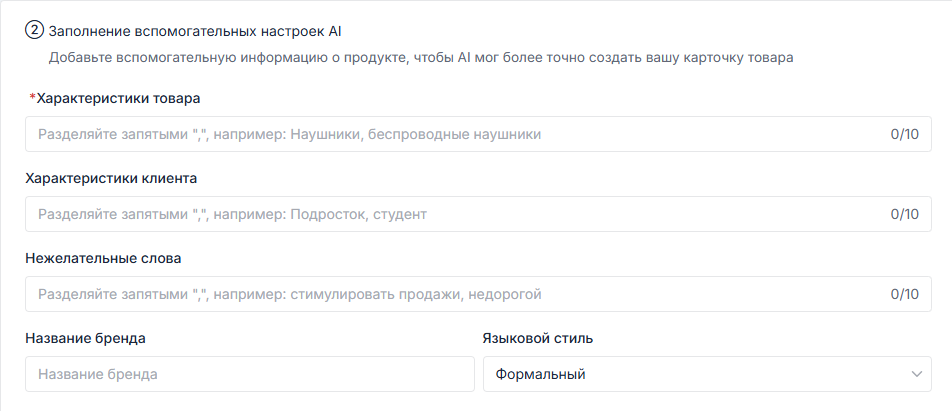
Task: Click the Подросток, студент placeholder example
Action: 359,214
